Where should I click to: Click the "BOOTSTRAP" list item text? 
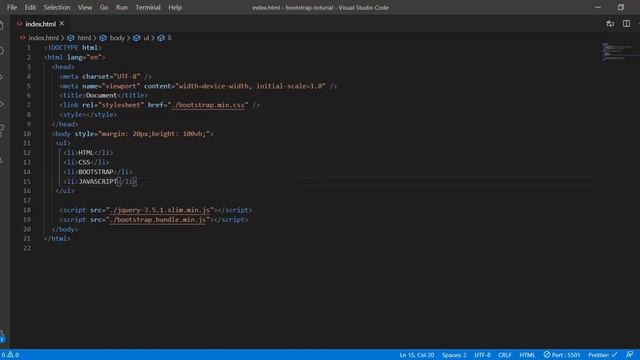[x=96, y=172]
